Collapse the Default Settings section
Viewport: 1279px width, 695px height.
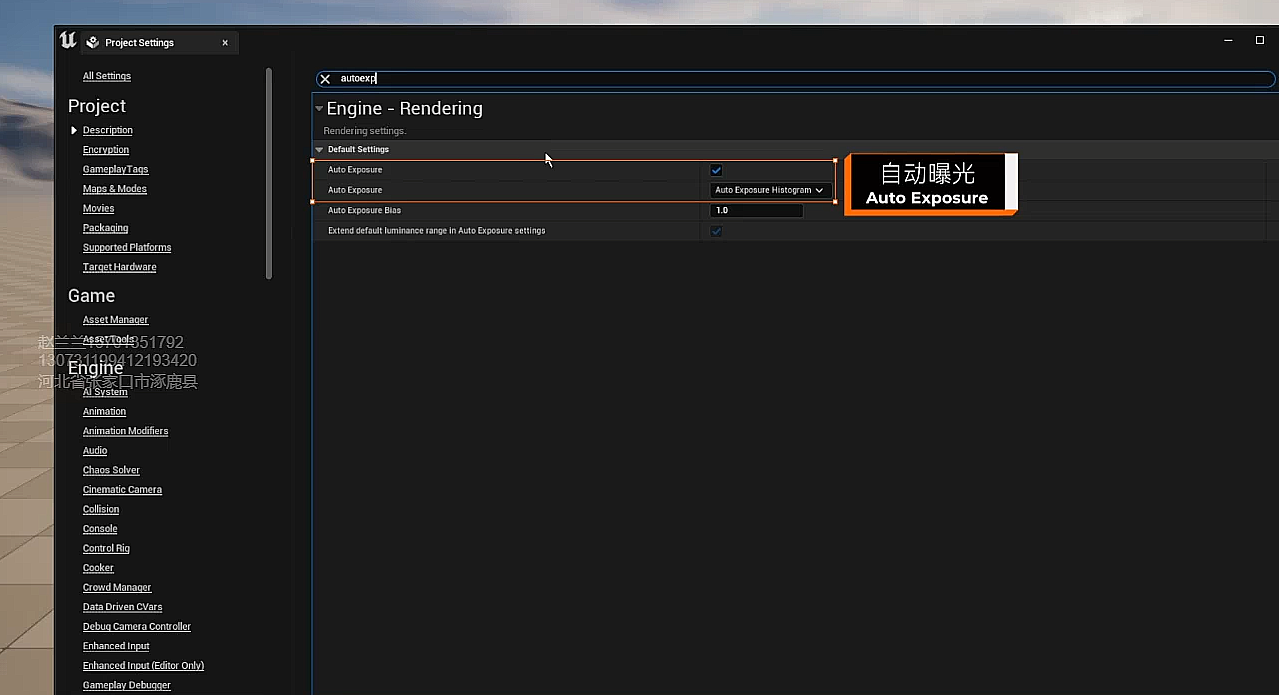coord(319,150)
